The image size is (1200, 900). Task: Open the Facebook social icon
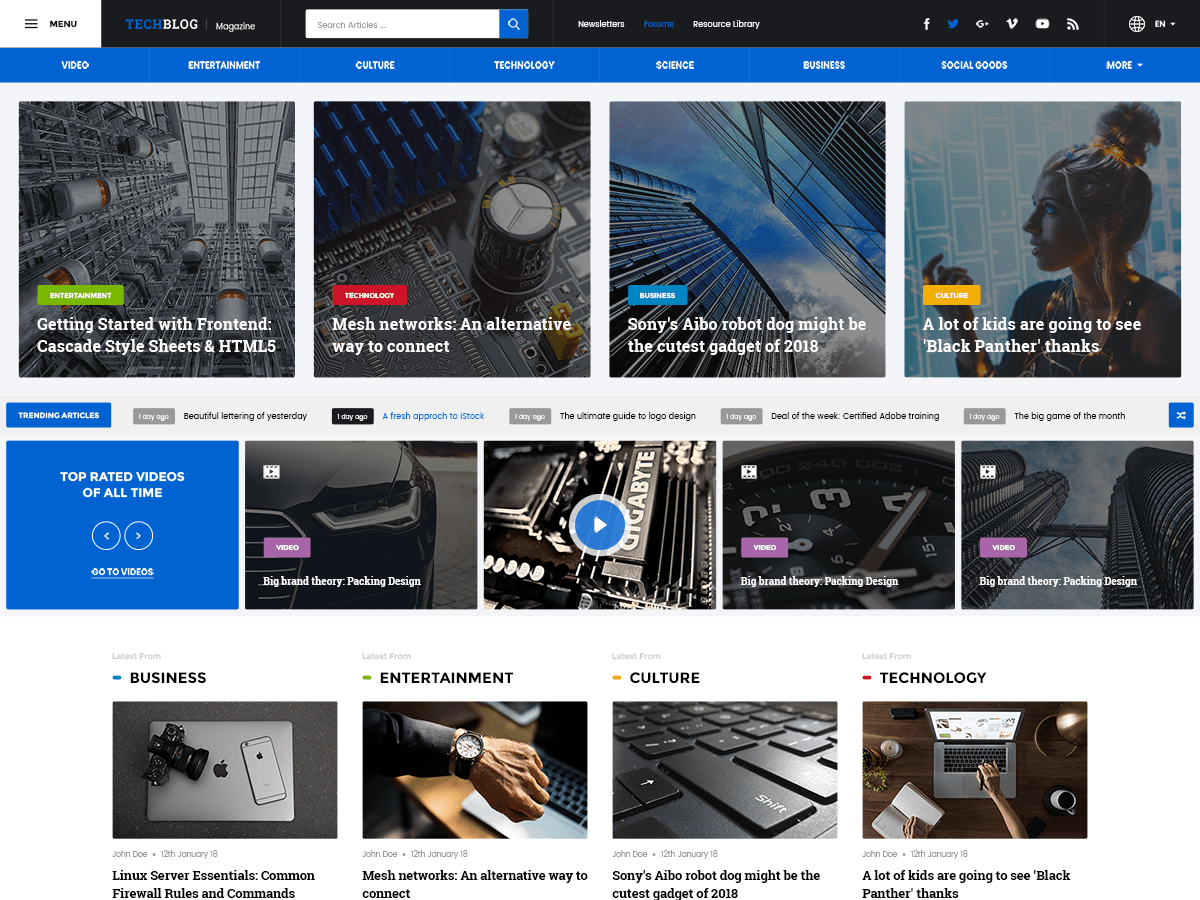pyautogui.click(x=926, y=24)
